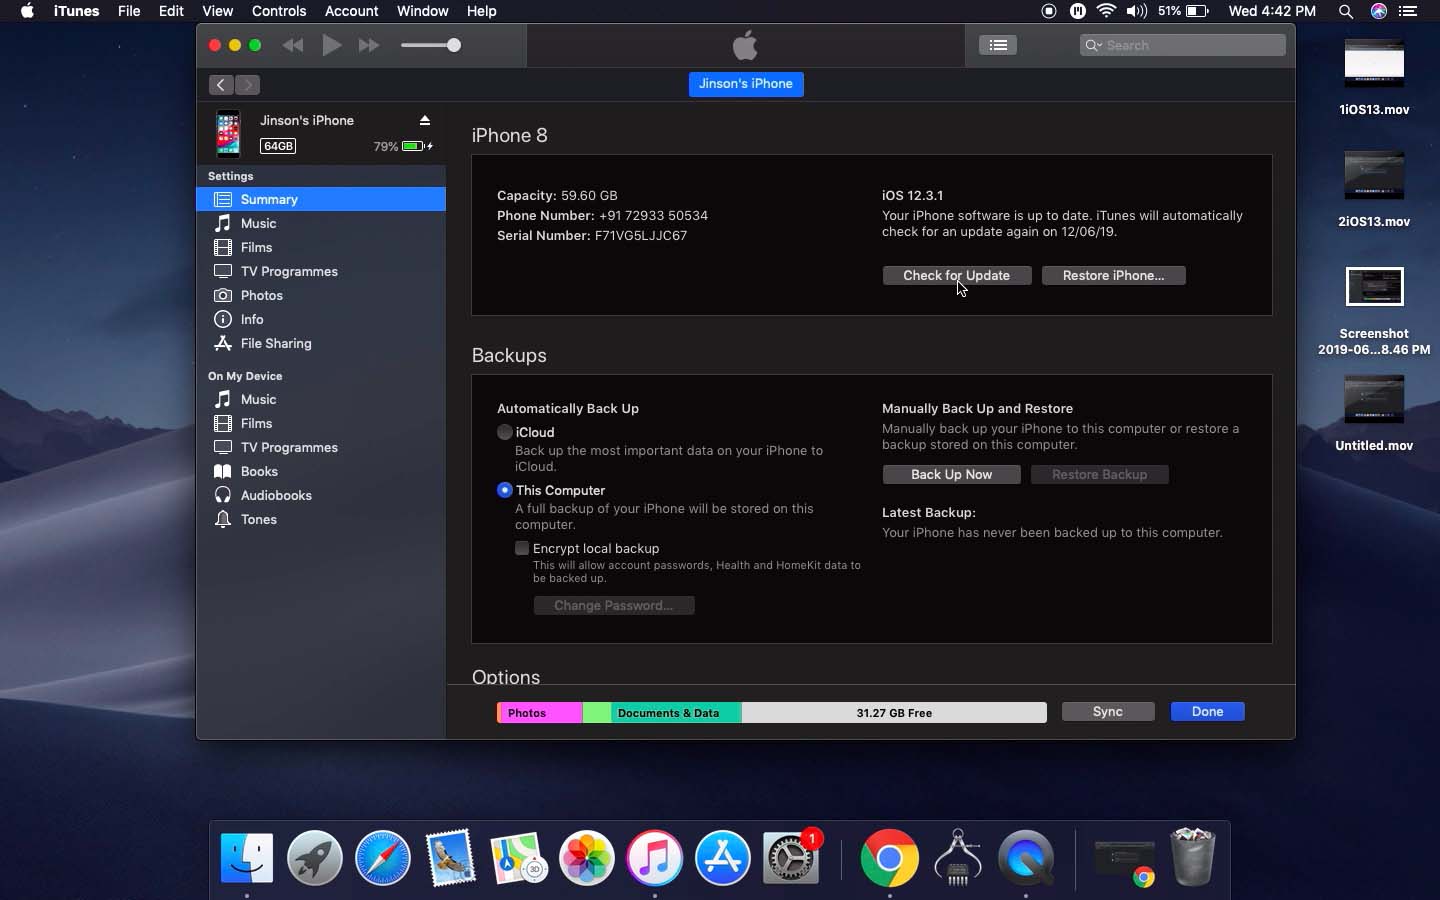Click the iTunes Search field
1440x900 pixels.
(1183, 45)
